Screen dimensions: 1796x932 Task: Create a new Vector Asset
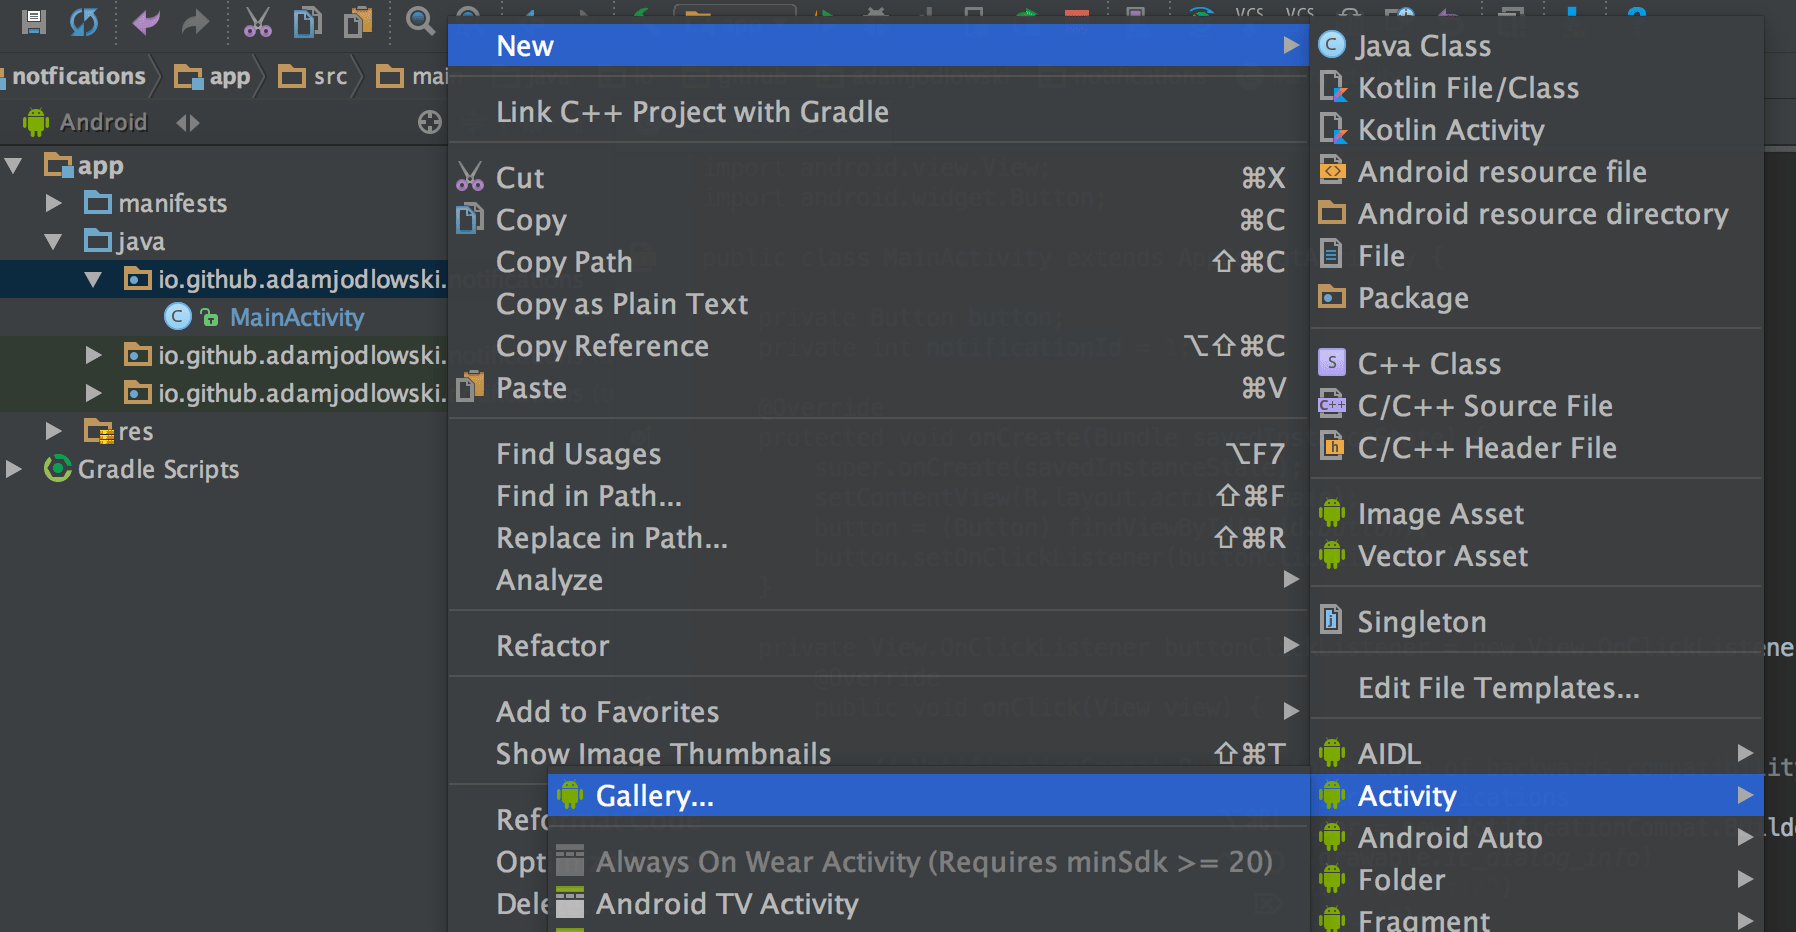click(1536, 556)
